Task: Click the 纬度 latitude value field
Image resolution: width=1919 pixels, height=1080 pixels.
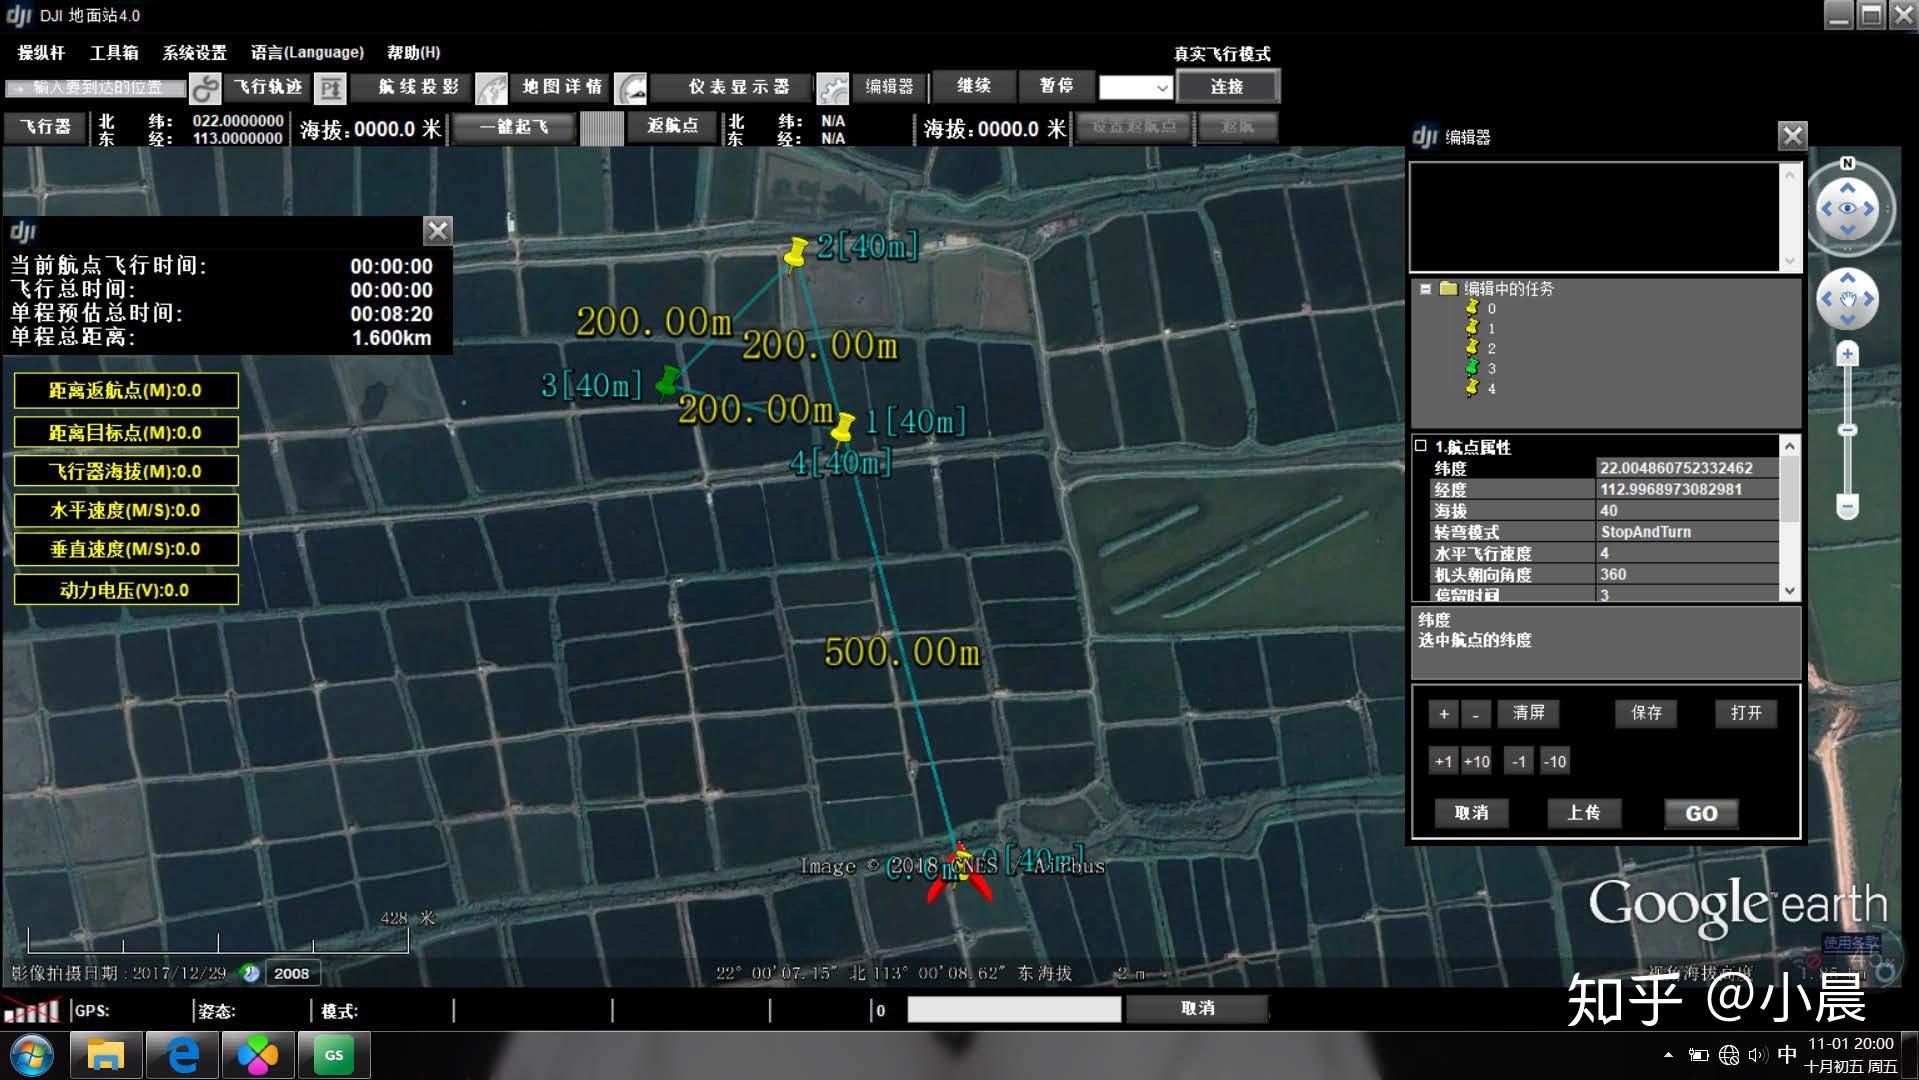Action: click(x=1687, y=468)
